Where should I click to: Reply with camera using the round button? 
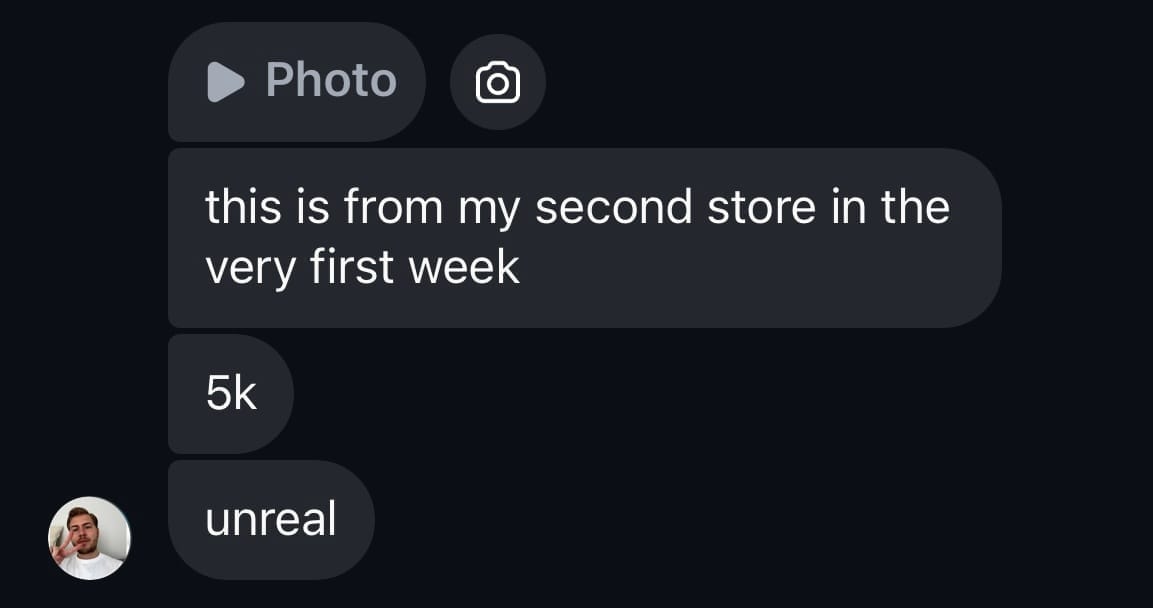point(497,82)
